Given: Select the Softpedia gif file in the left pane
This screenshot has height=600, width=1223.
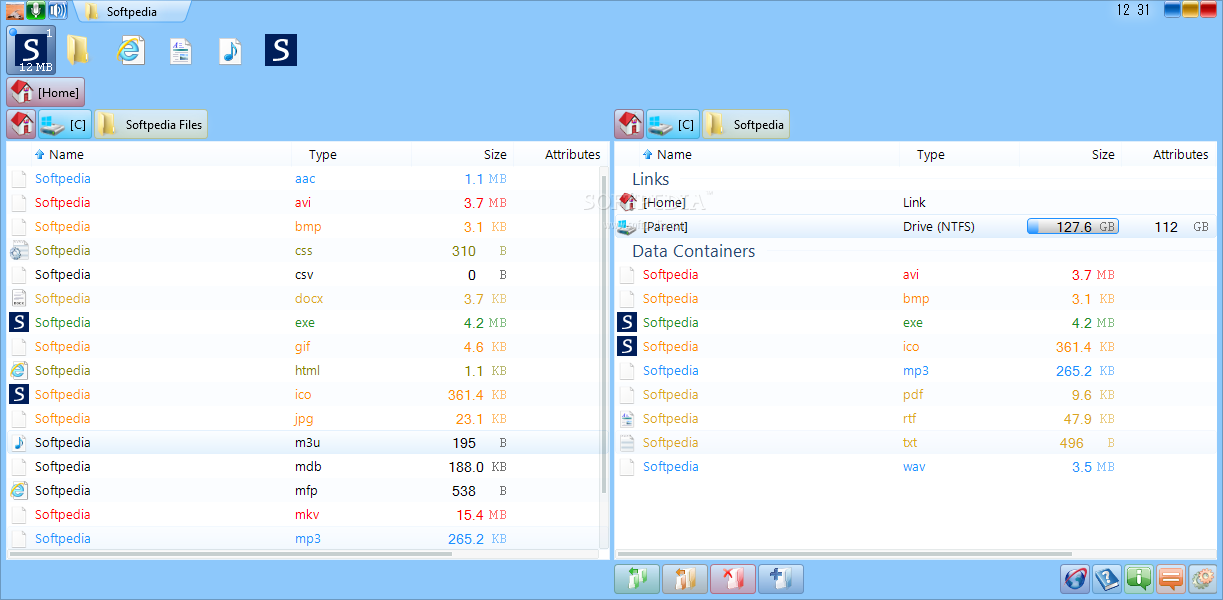Looking at the screenshot, I should point(304,347).
